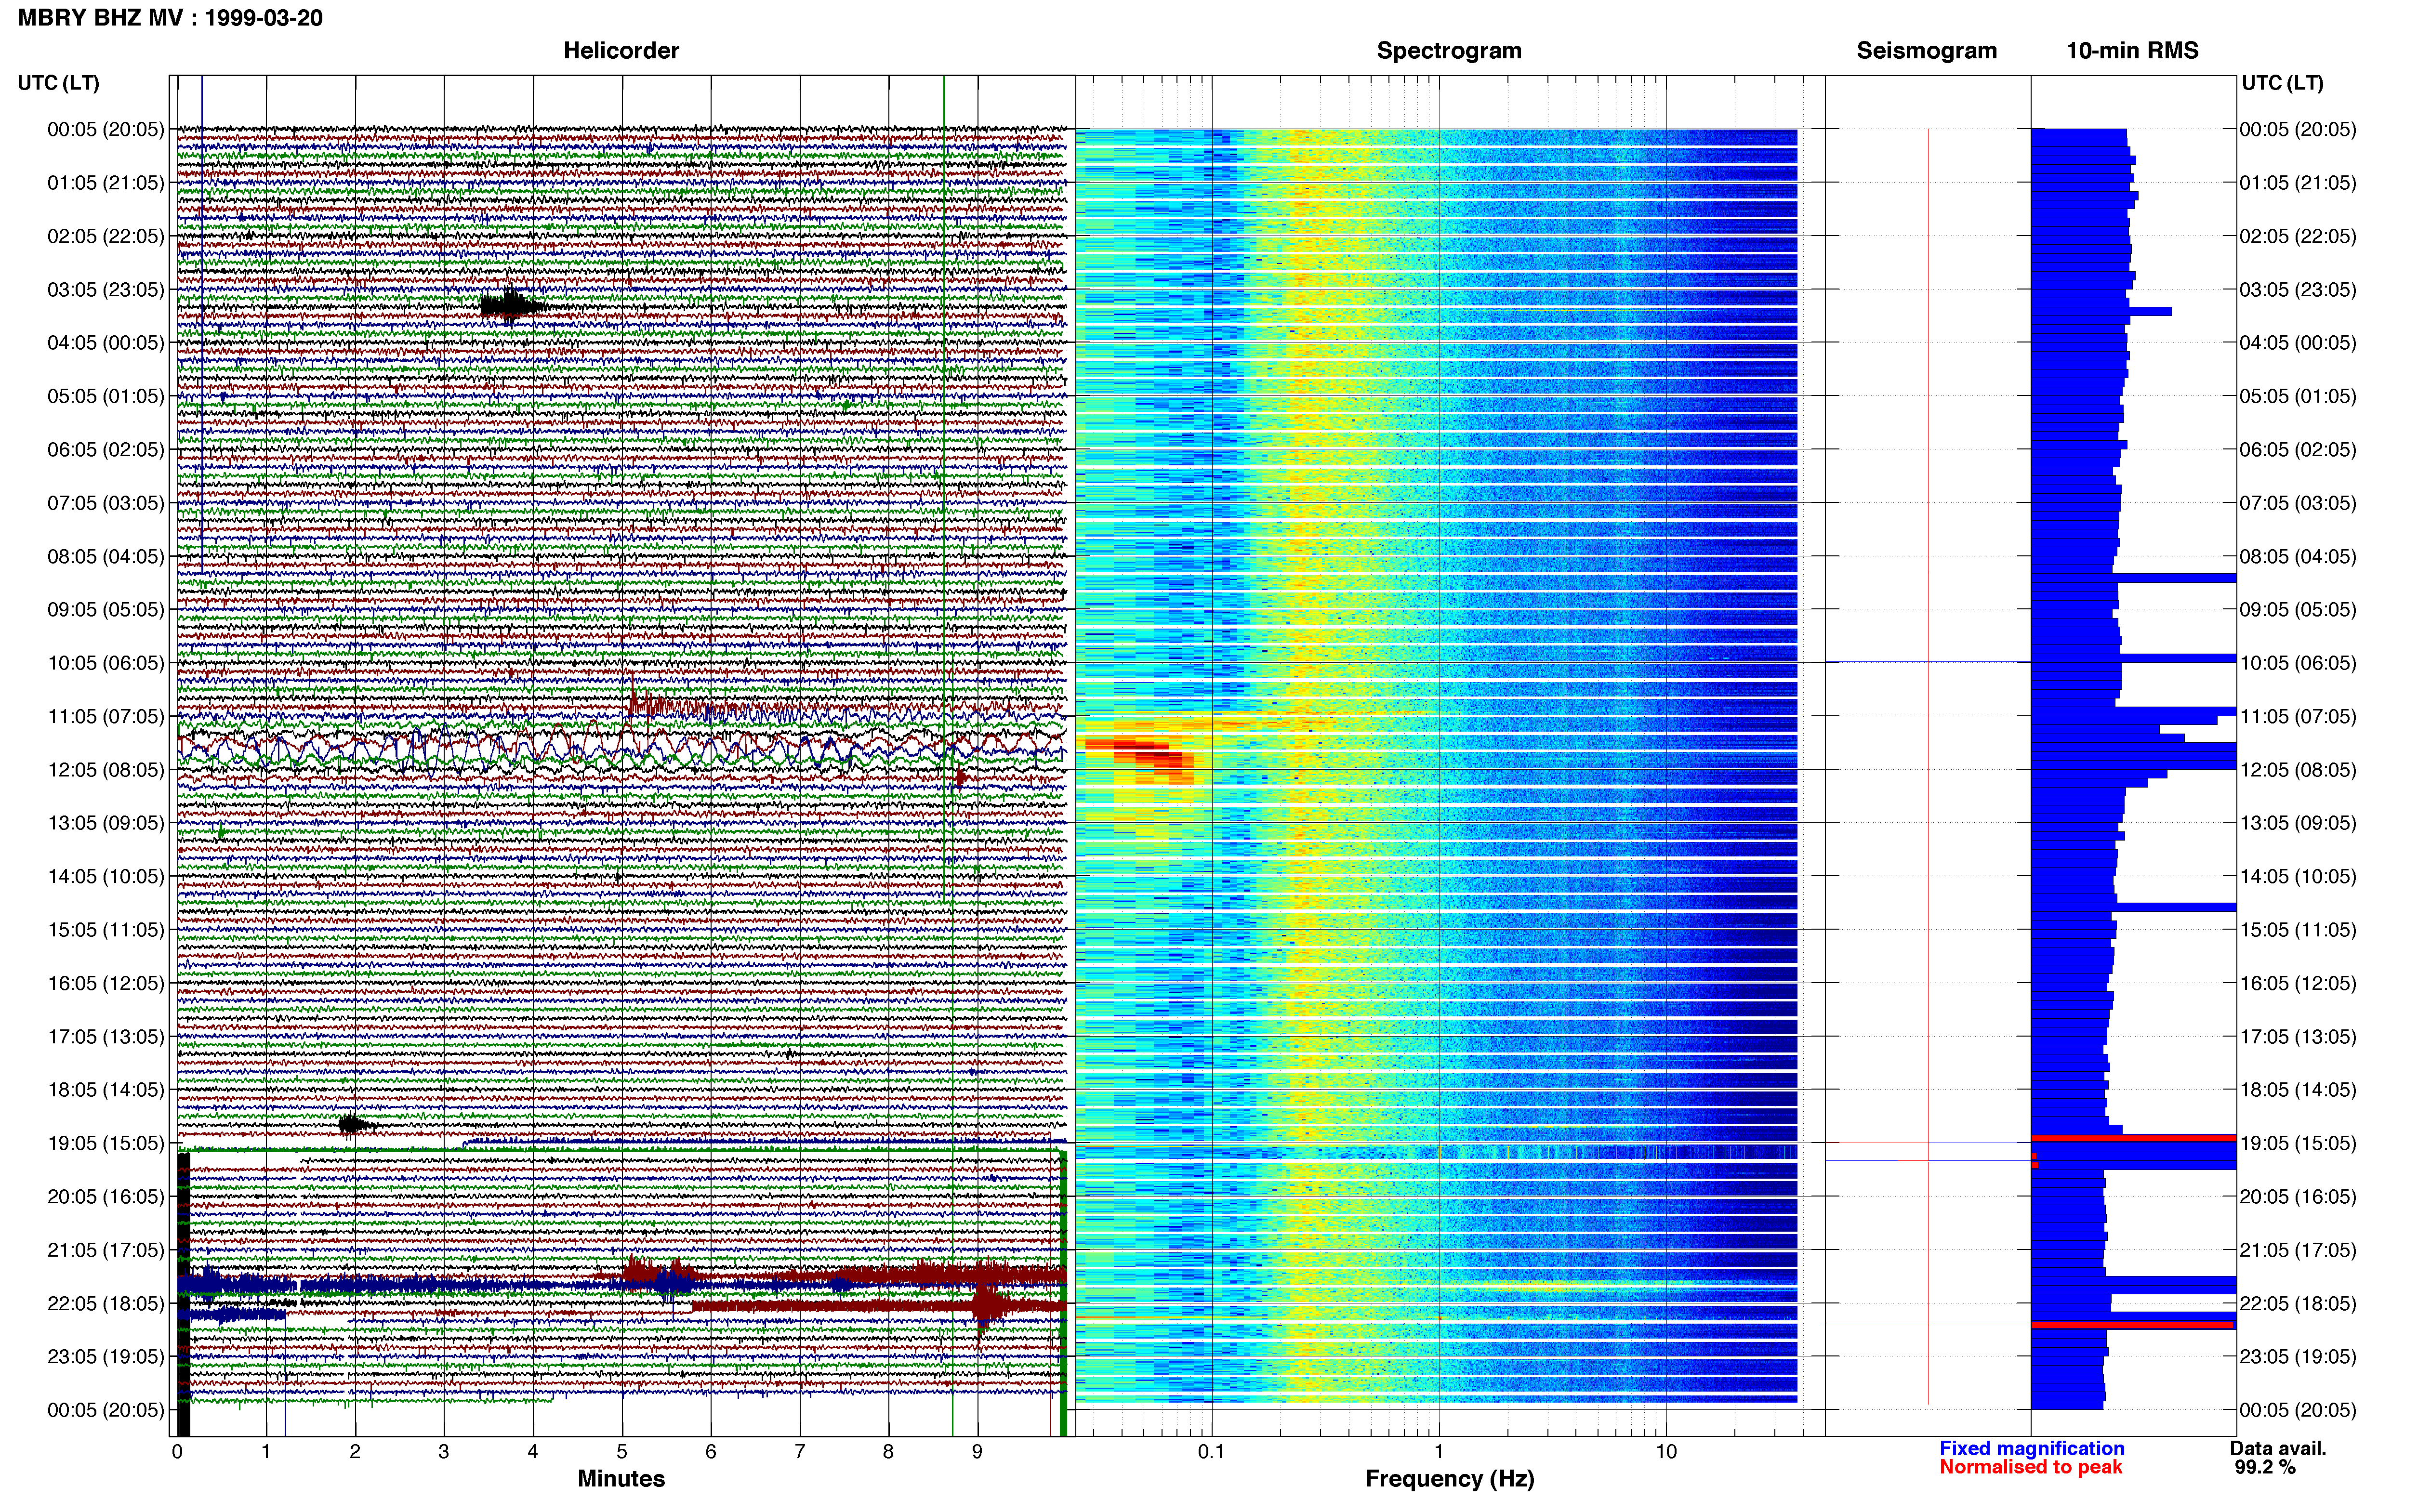Screen dimensions: 2418x1512
Task: Click the left 'UTC (LT)' axis label
Action: pyautogui.click(x=58, y=83)
